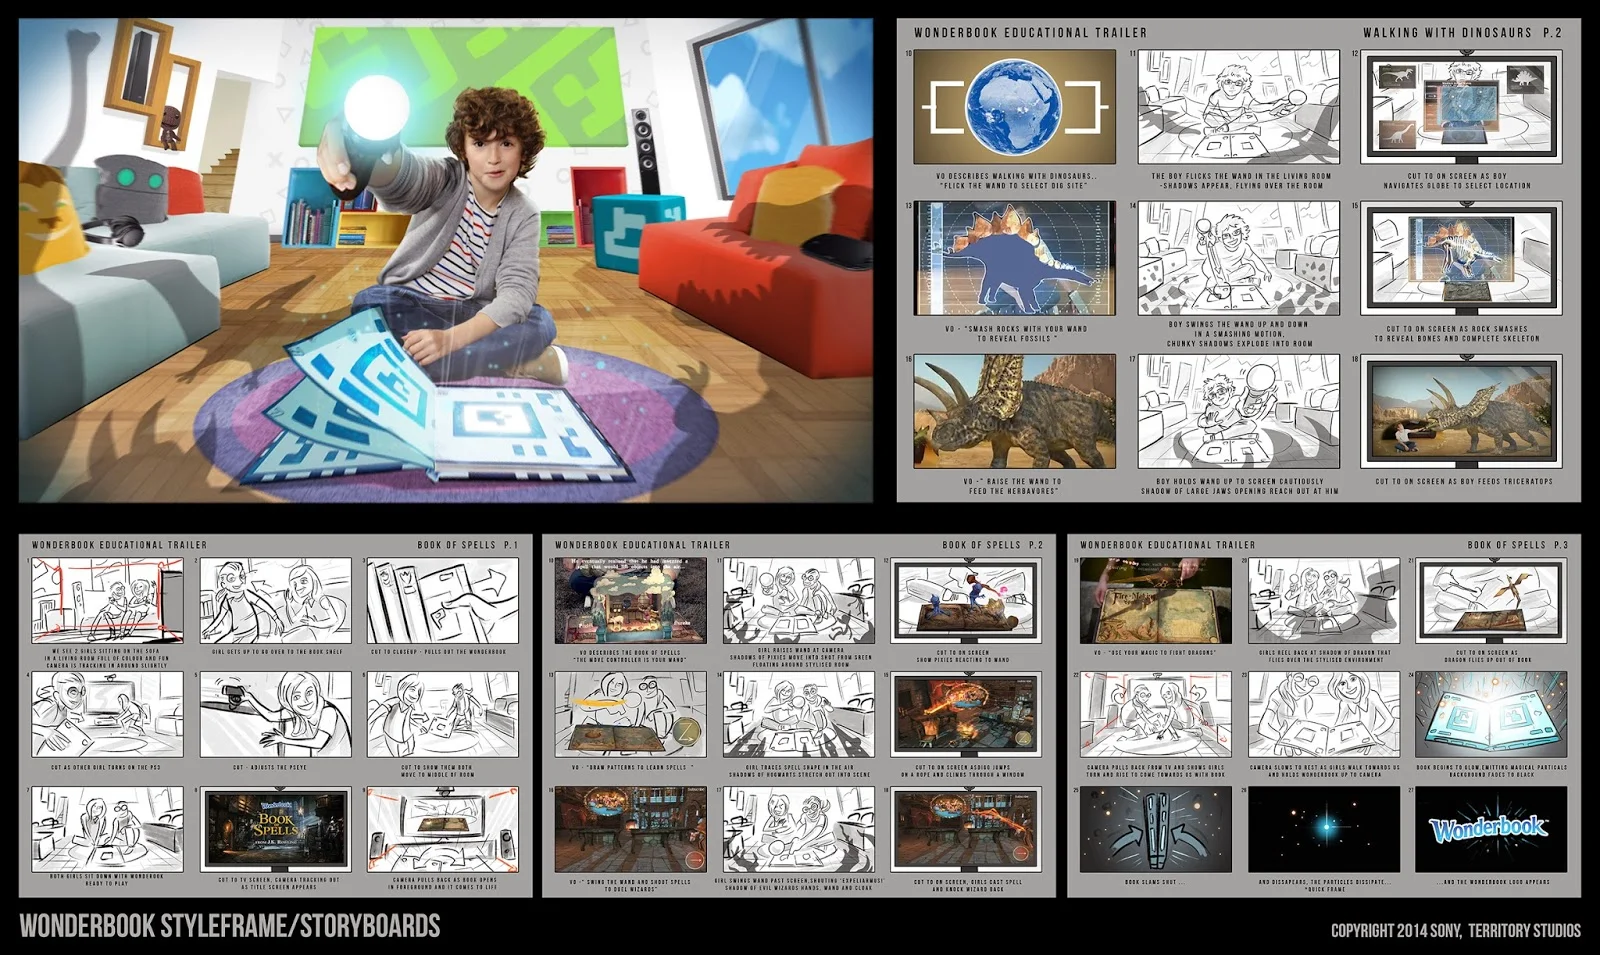The width and height of the screenshot is (1600, 955).
Task: Click the large styleframe of boy holding wand
Action: pos(446,260)
